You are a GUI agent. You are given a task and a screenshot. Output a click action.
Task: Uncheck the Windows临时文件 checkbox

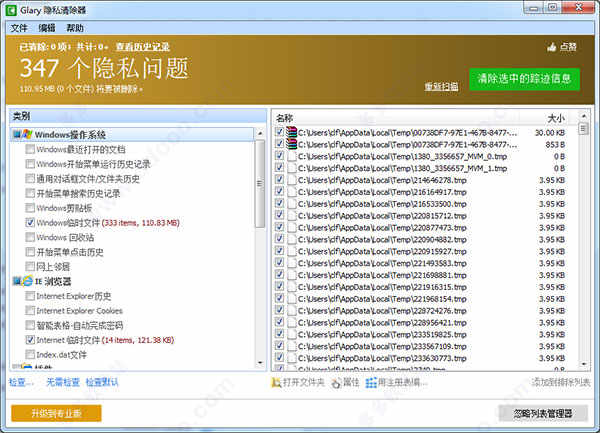coord(30,223)
